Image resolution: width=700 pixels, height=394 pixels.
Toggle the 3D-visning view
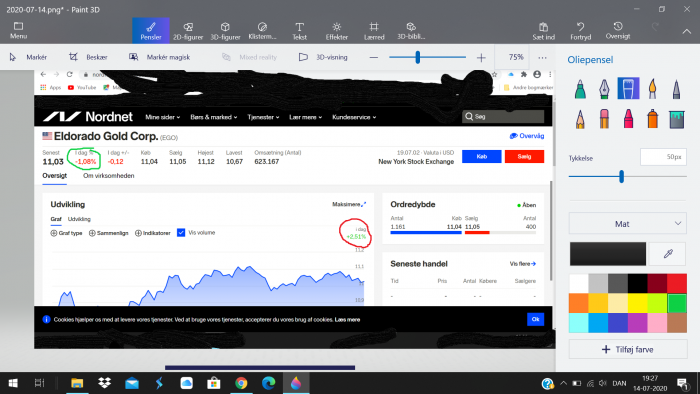tap(323, 57)
